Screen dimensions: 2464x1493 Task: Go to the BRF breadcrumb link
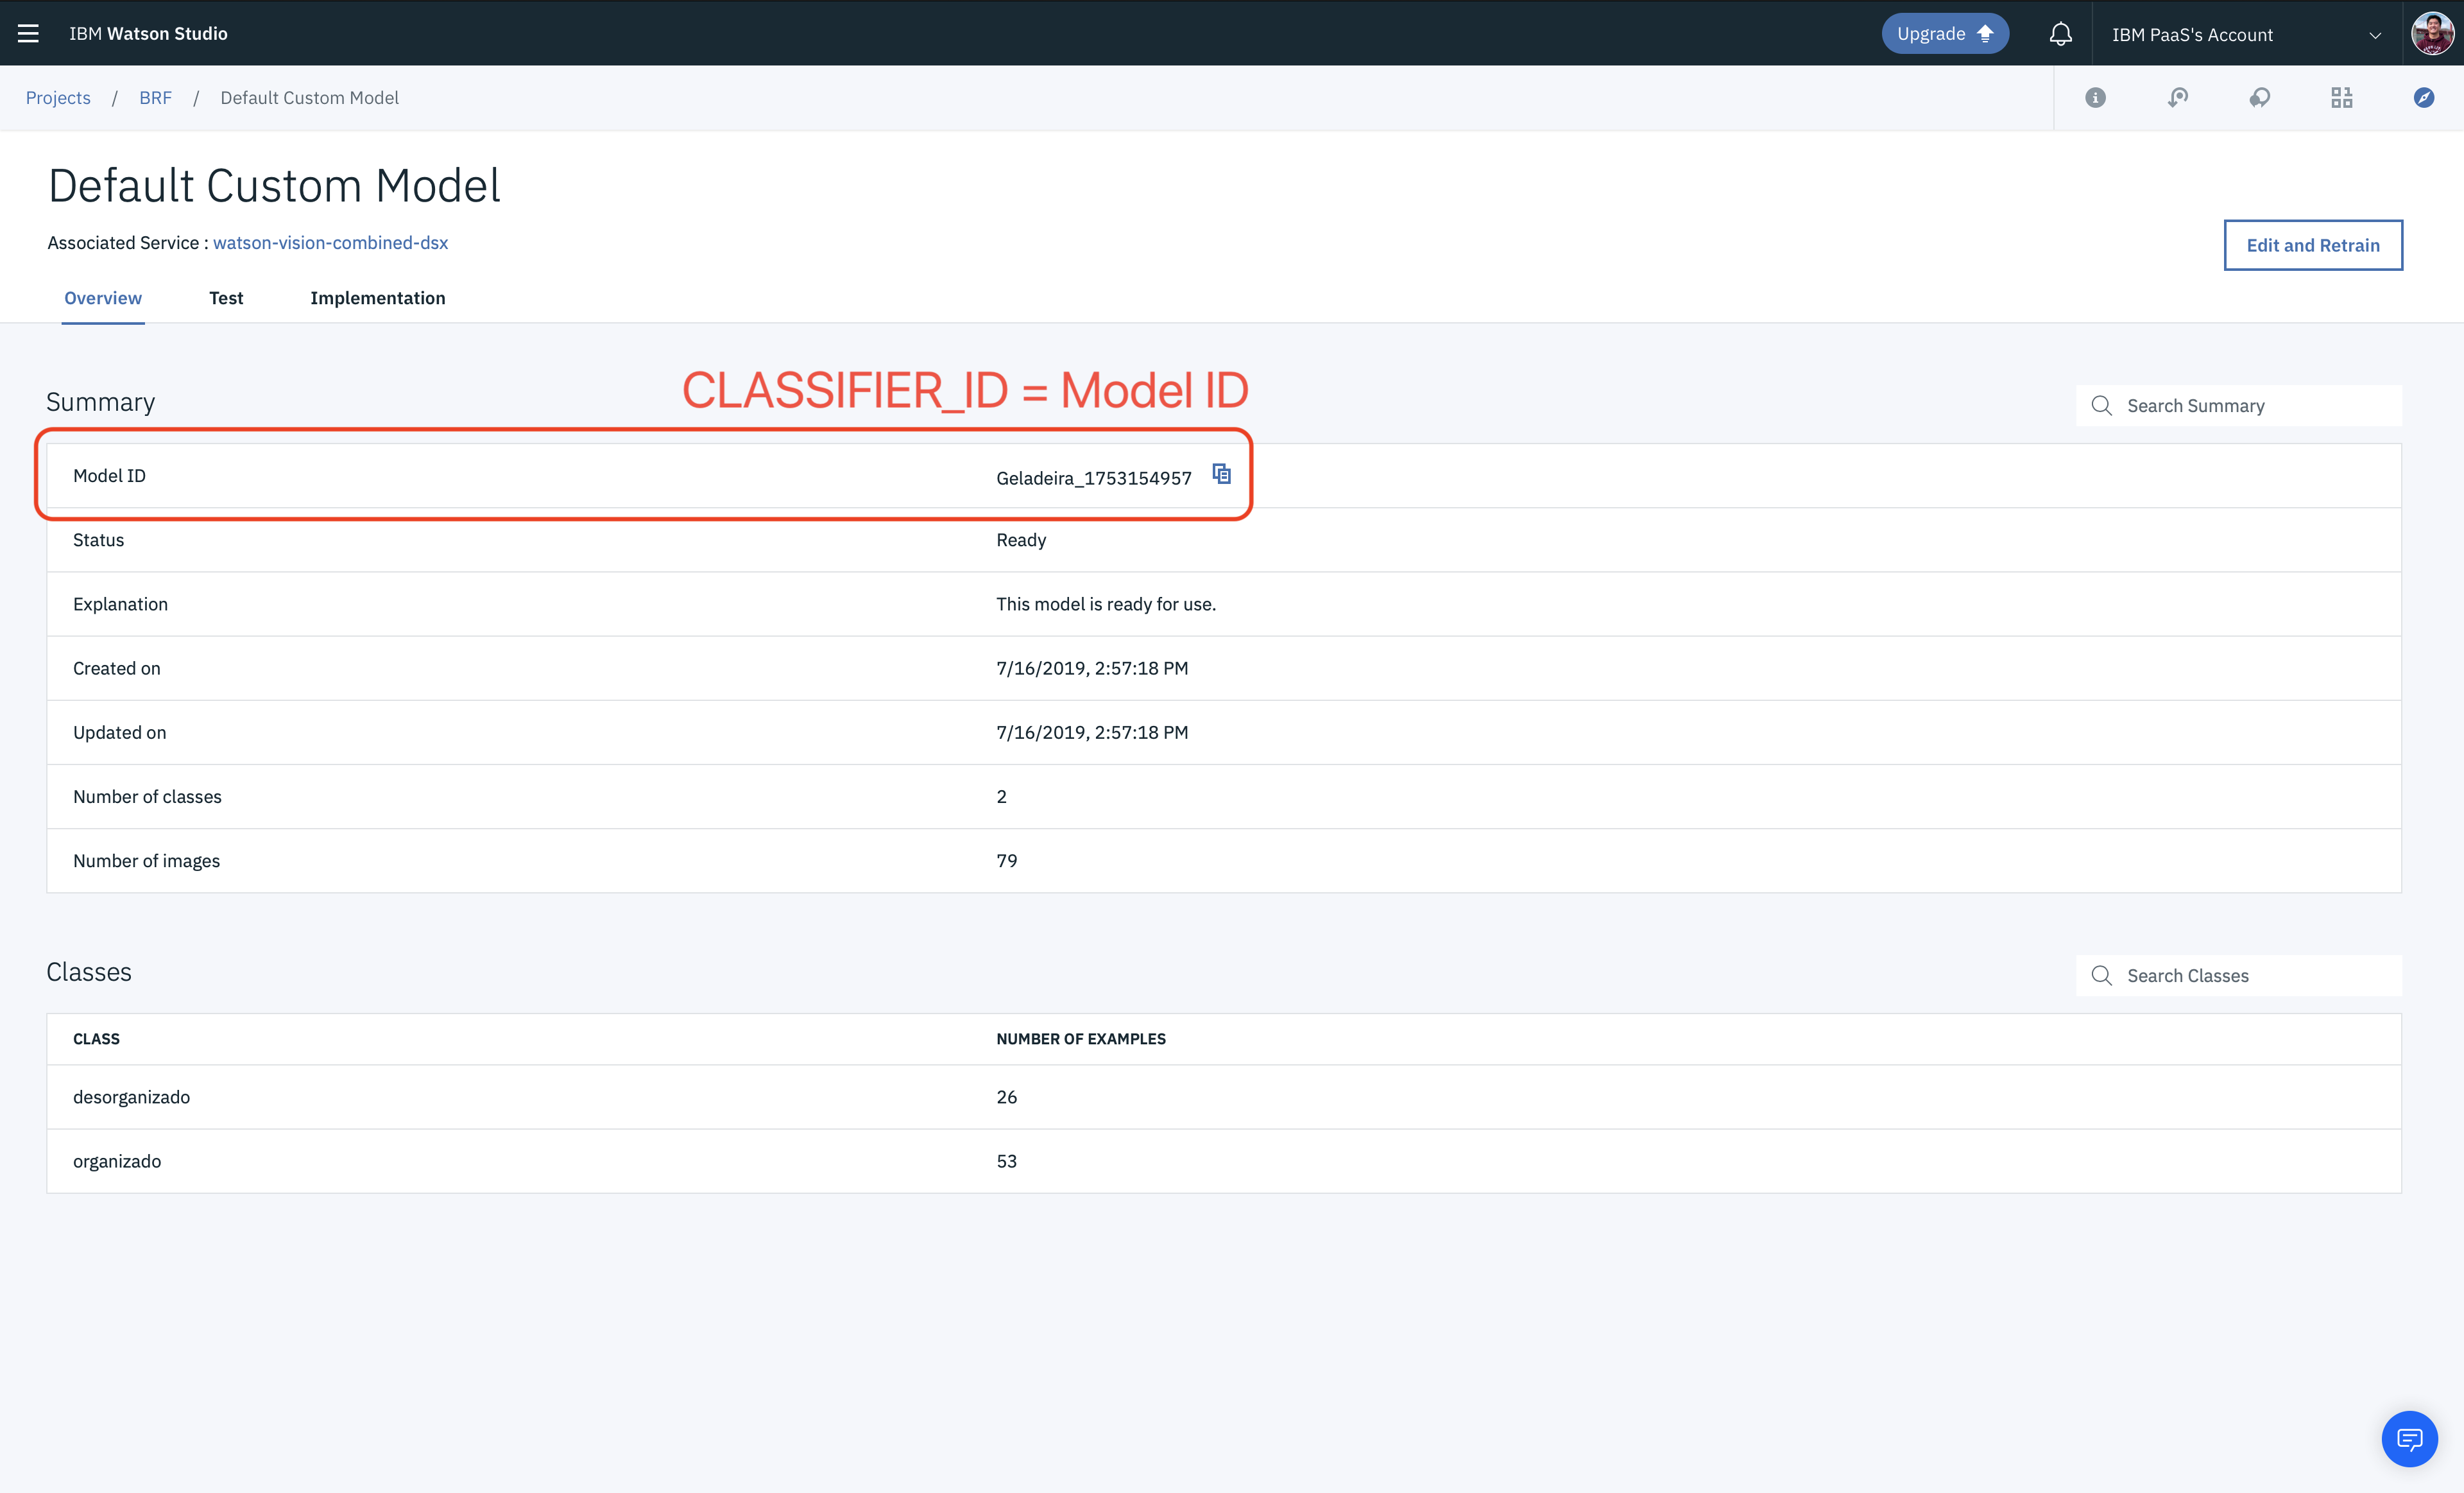155,97
